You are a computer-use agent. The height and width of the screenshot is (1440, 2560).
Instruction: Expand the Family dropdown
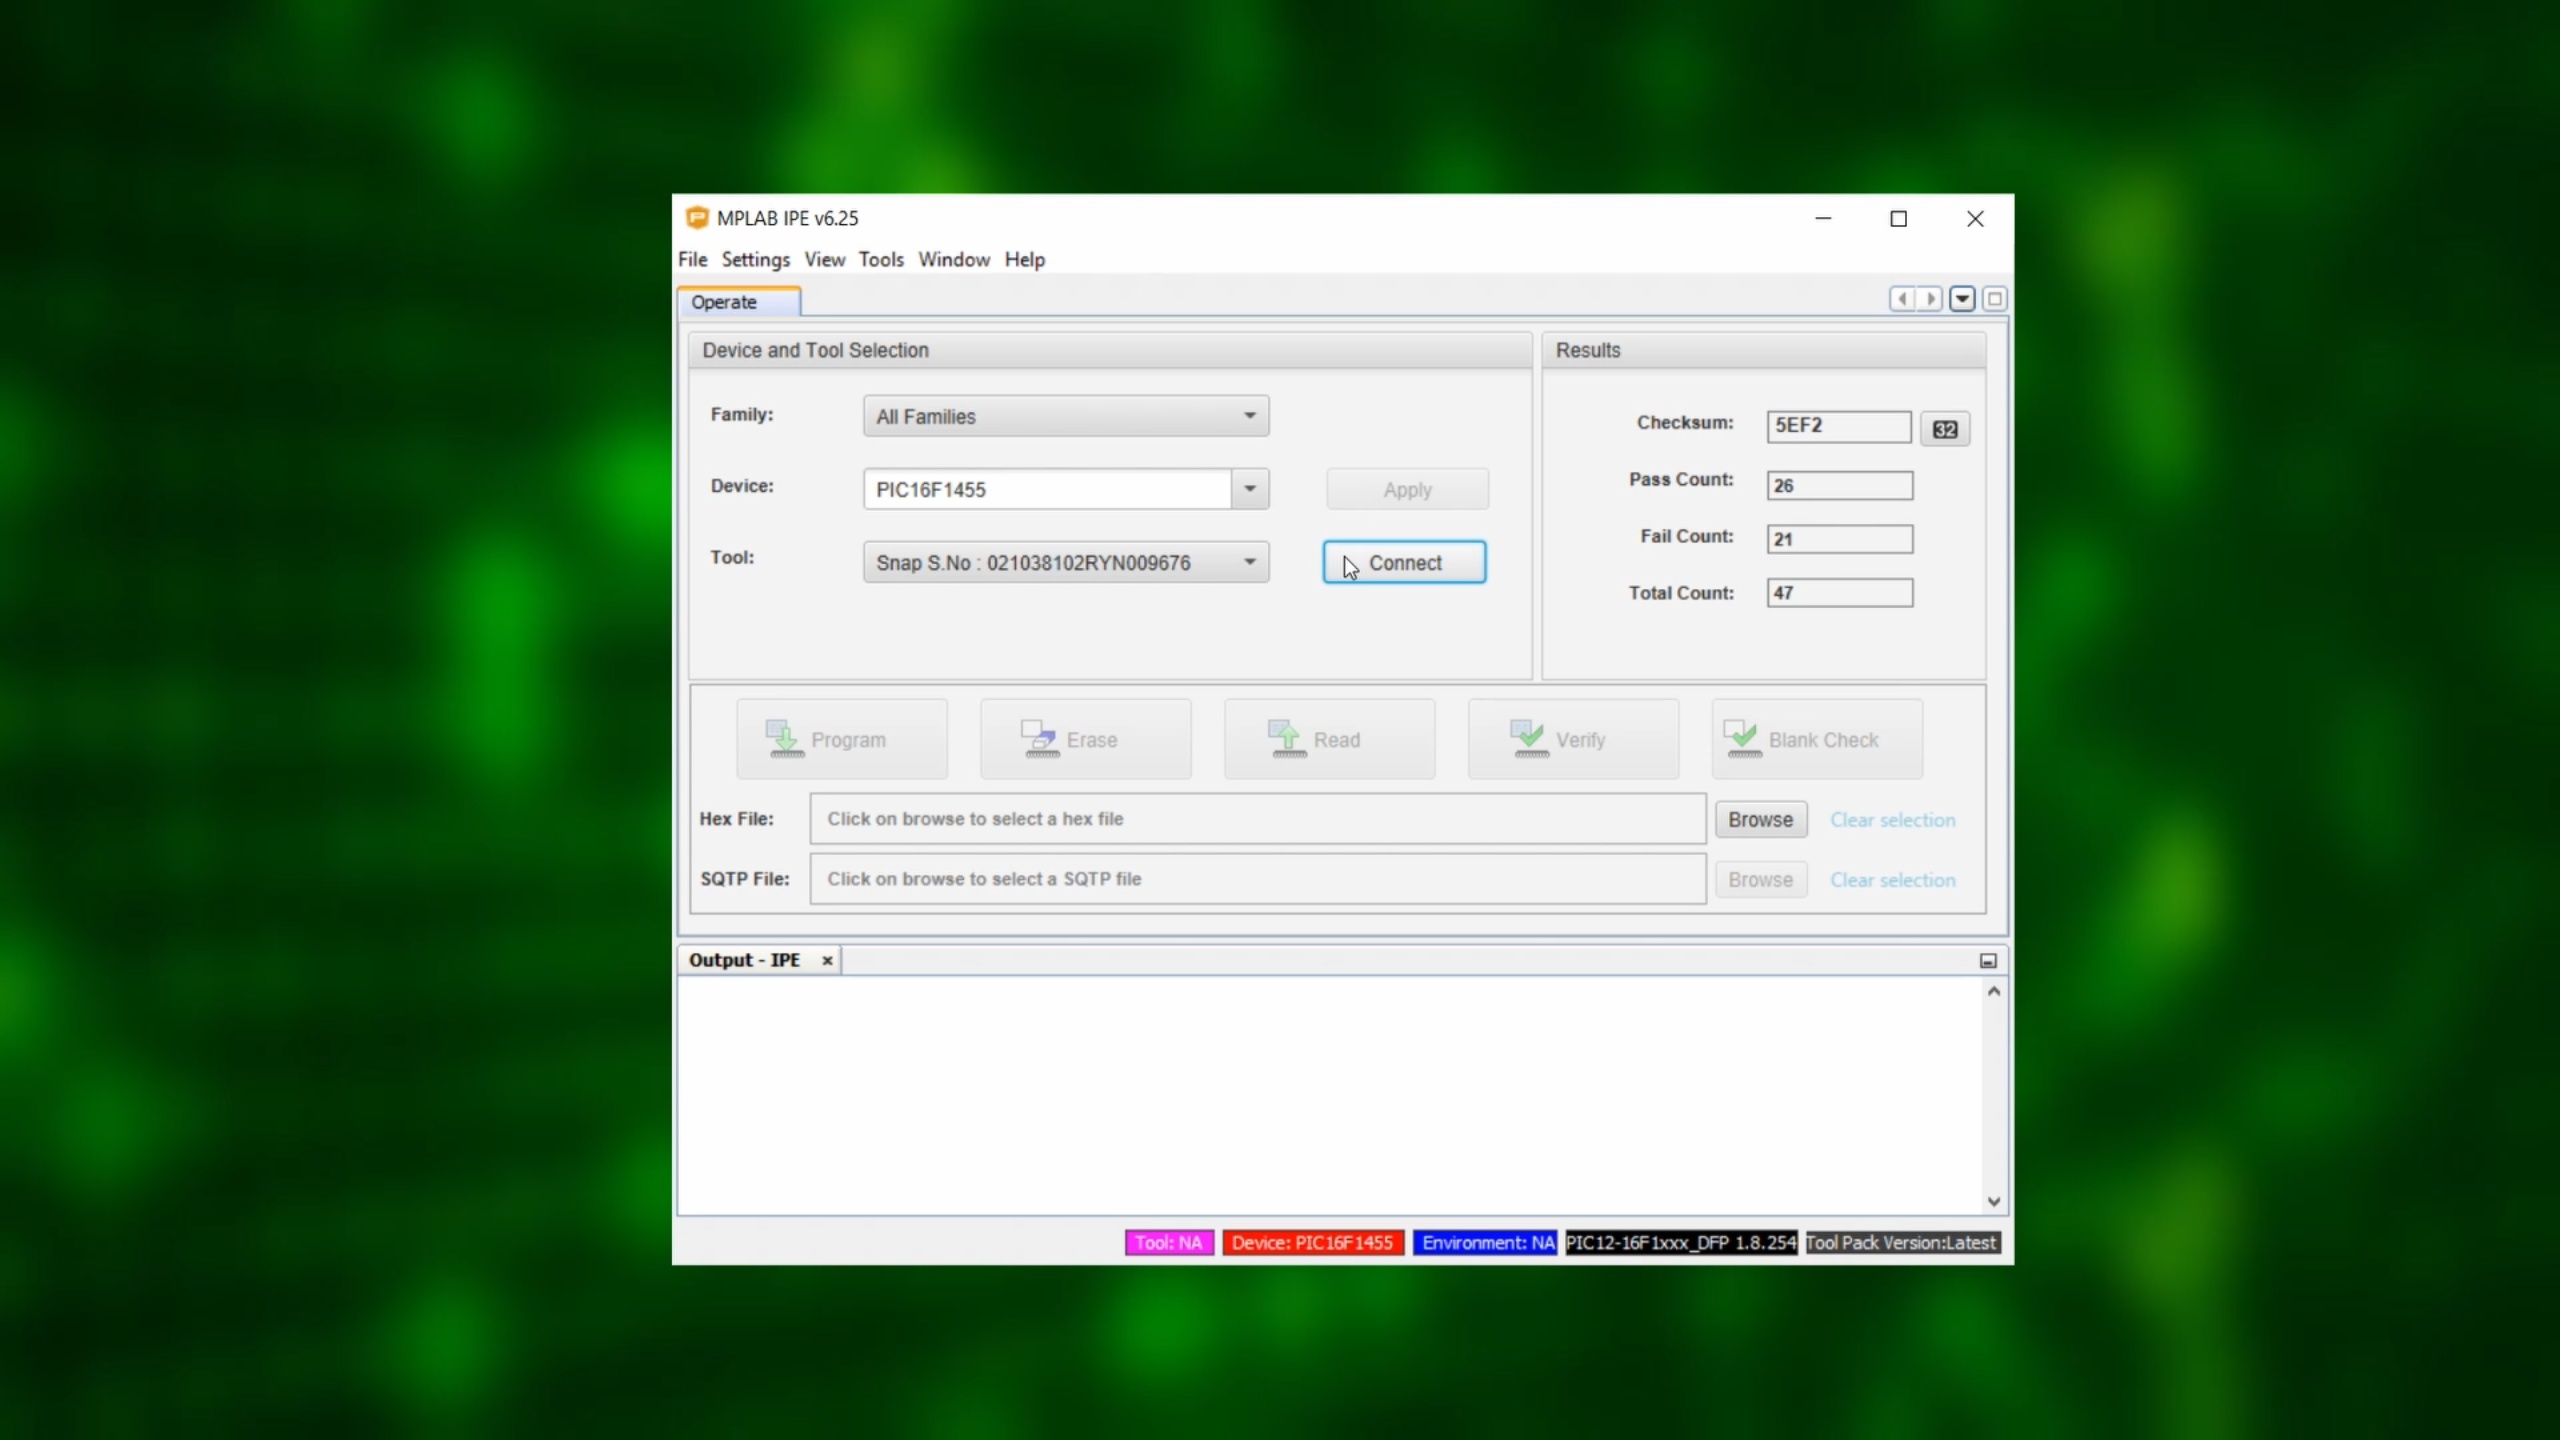[1249, 416]
